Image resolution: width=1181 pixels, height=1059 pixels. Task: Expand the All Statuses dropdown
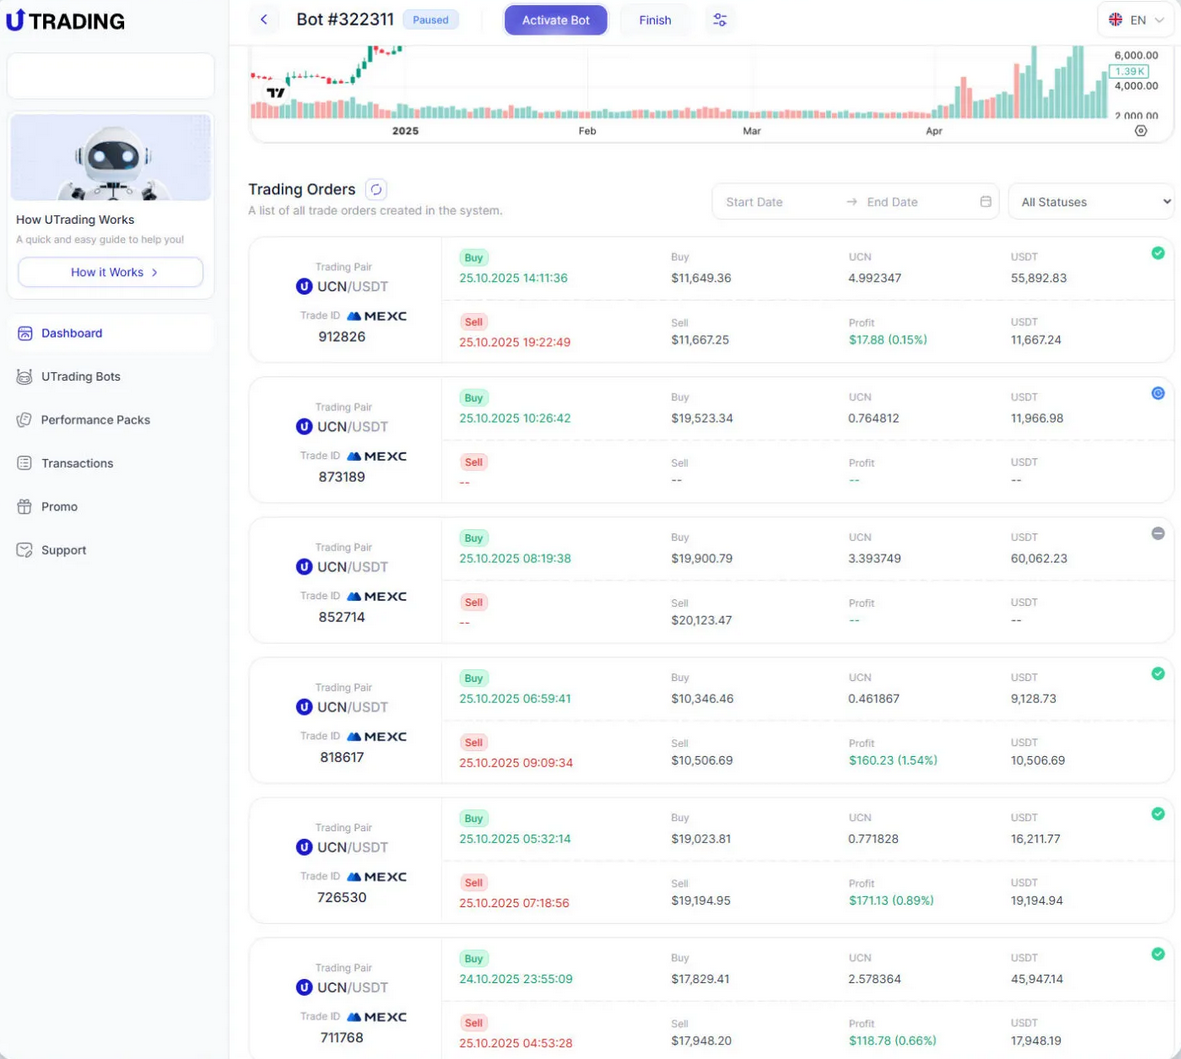click(x=1090, y=202)
